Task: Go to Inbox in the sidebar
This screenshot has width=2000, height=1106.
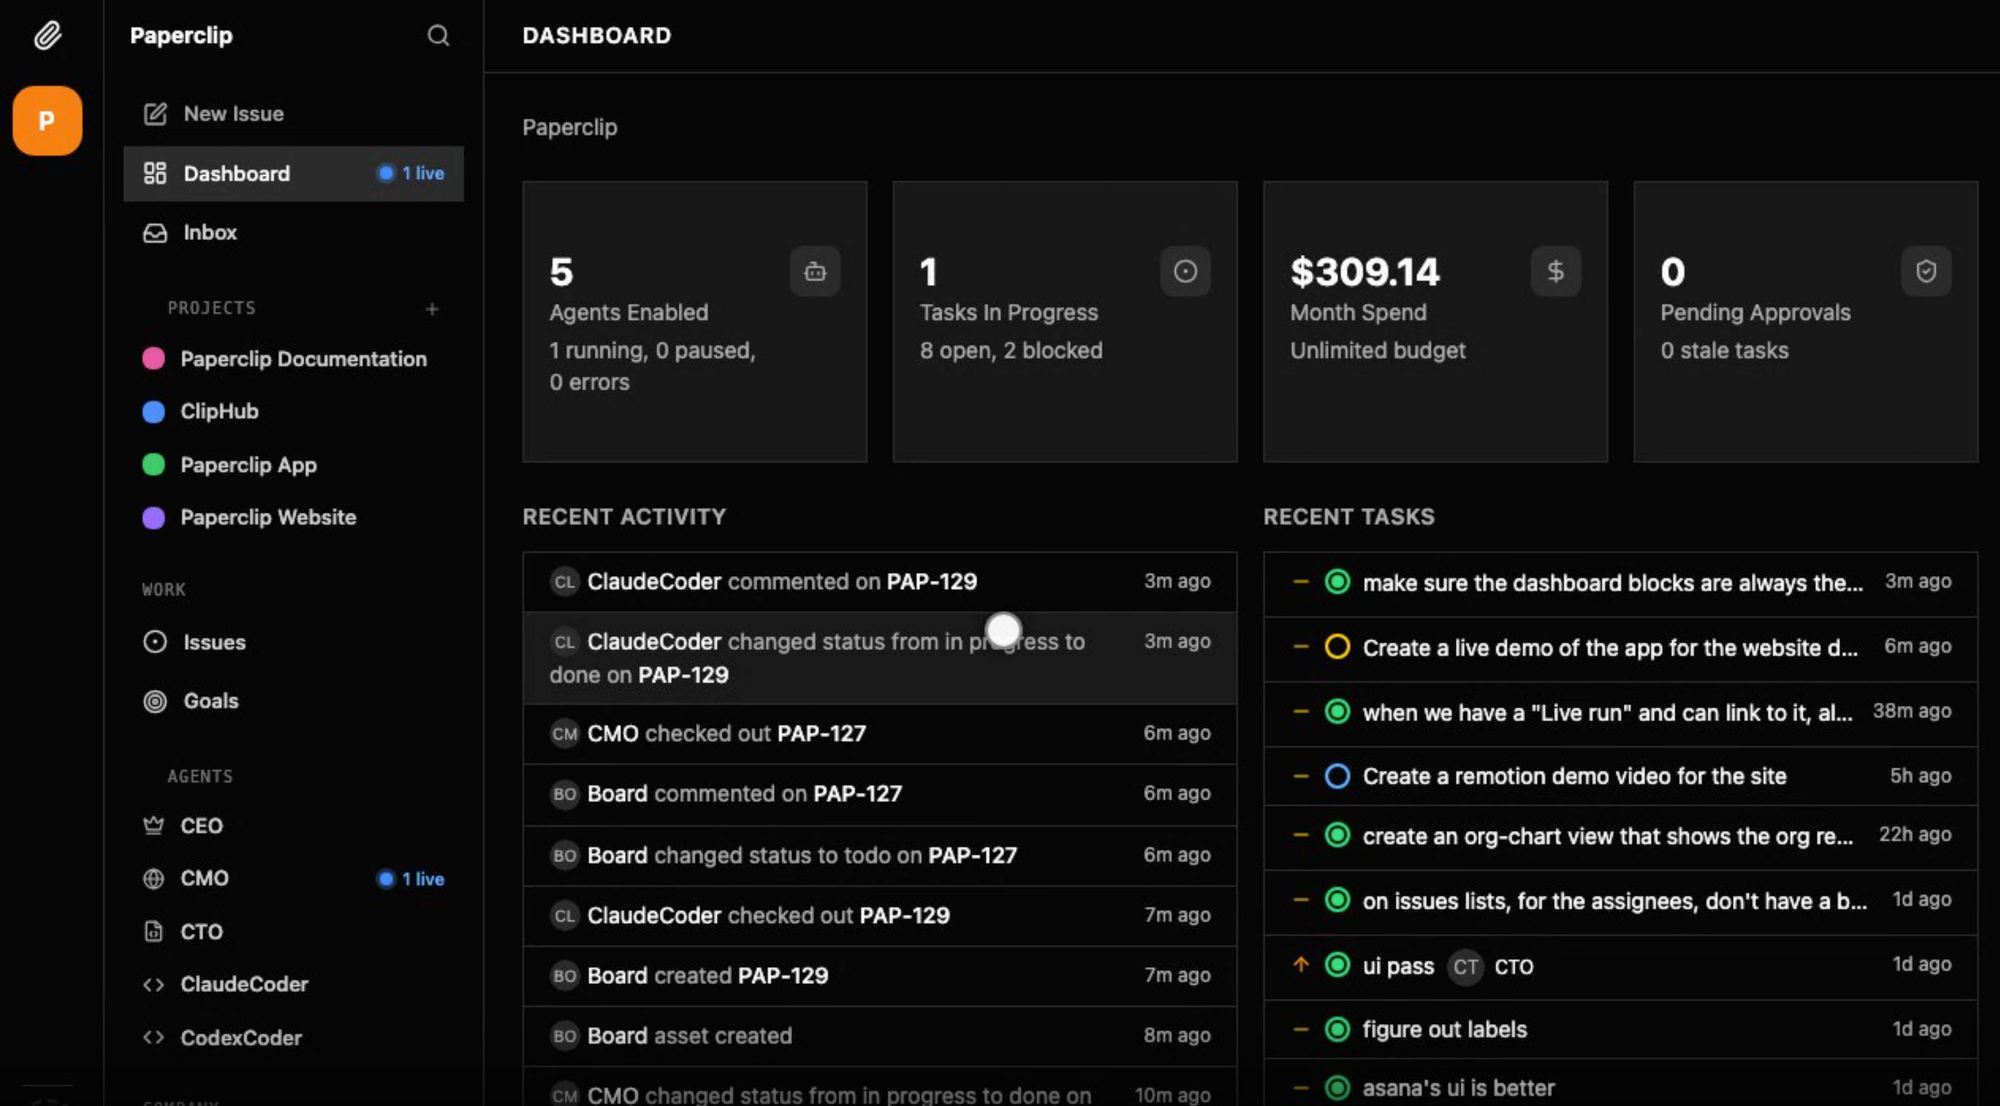Action: (x=209, y=233)
